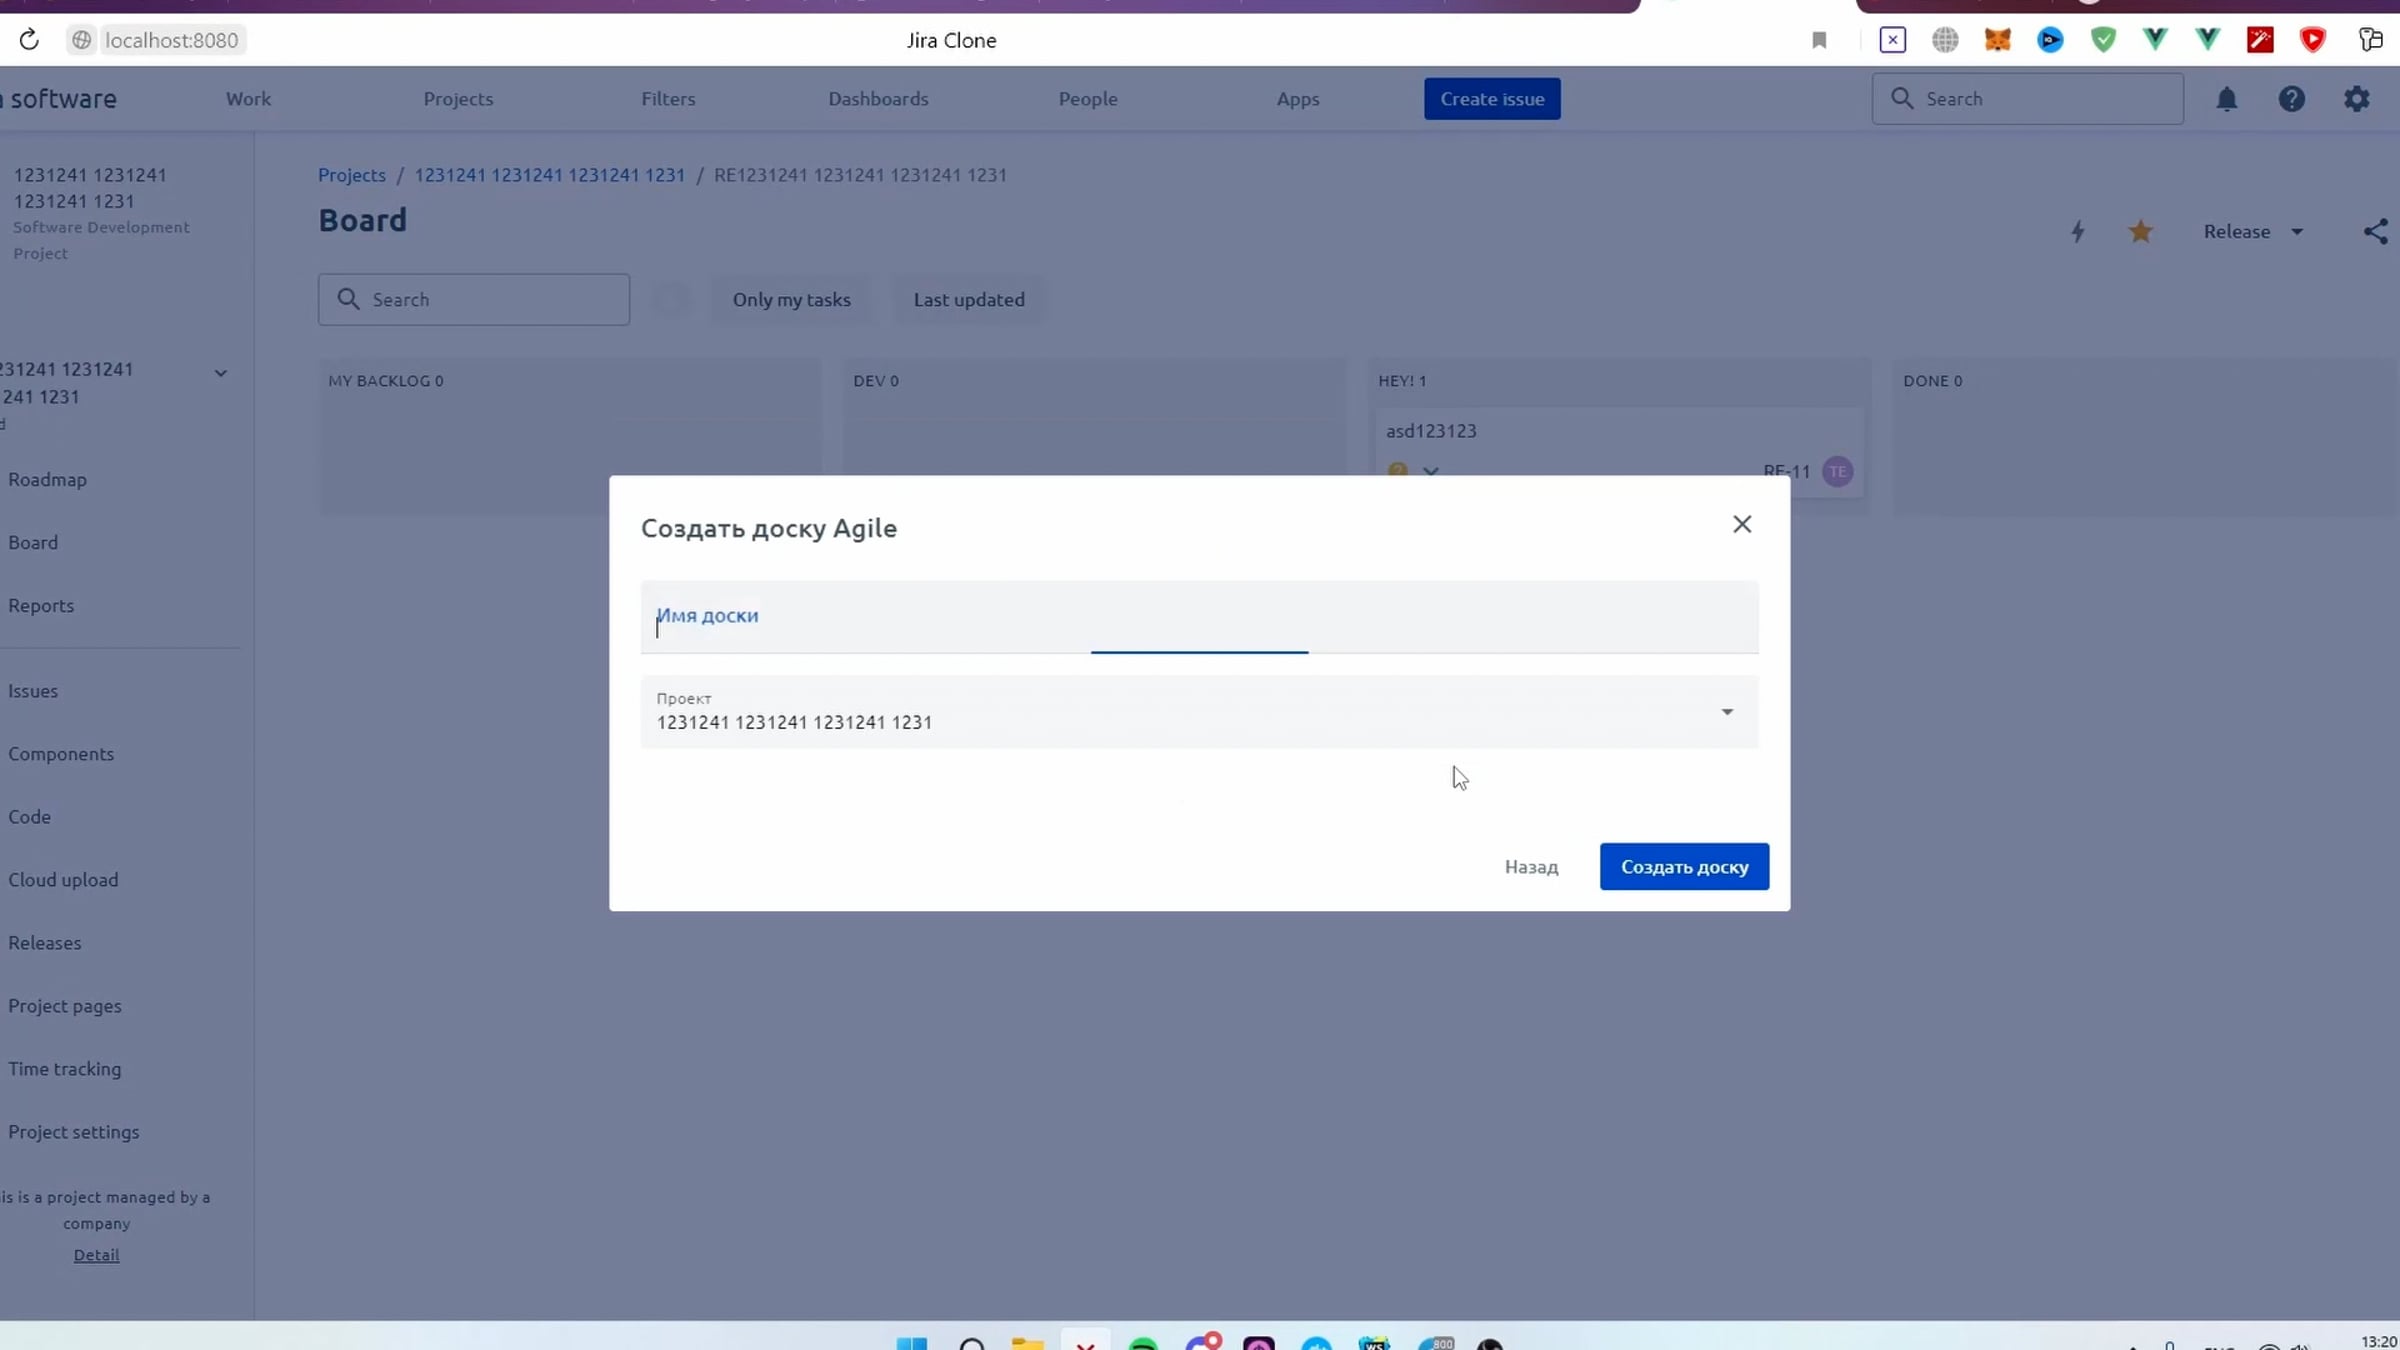Click the Создать доску button
This screenshot has height=1350, width=2400.
tap(1684, 867)
